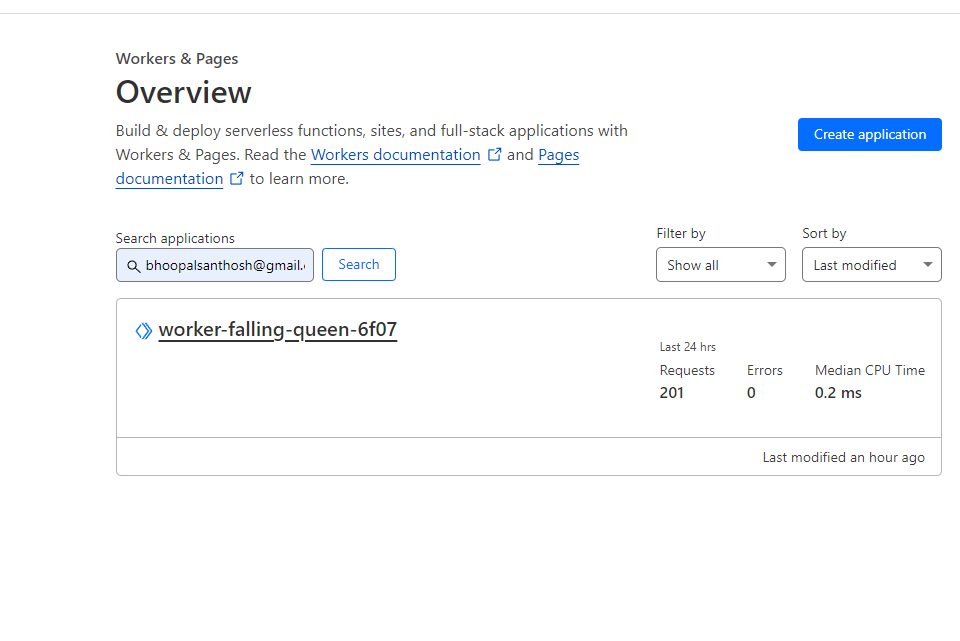Click the Requests column label
Screen dimensions: 960x641
687,370
